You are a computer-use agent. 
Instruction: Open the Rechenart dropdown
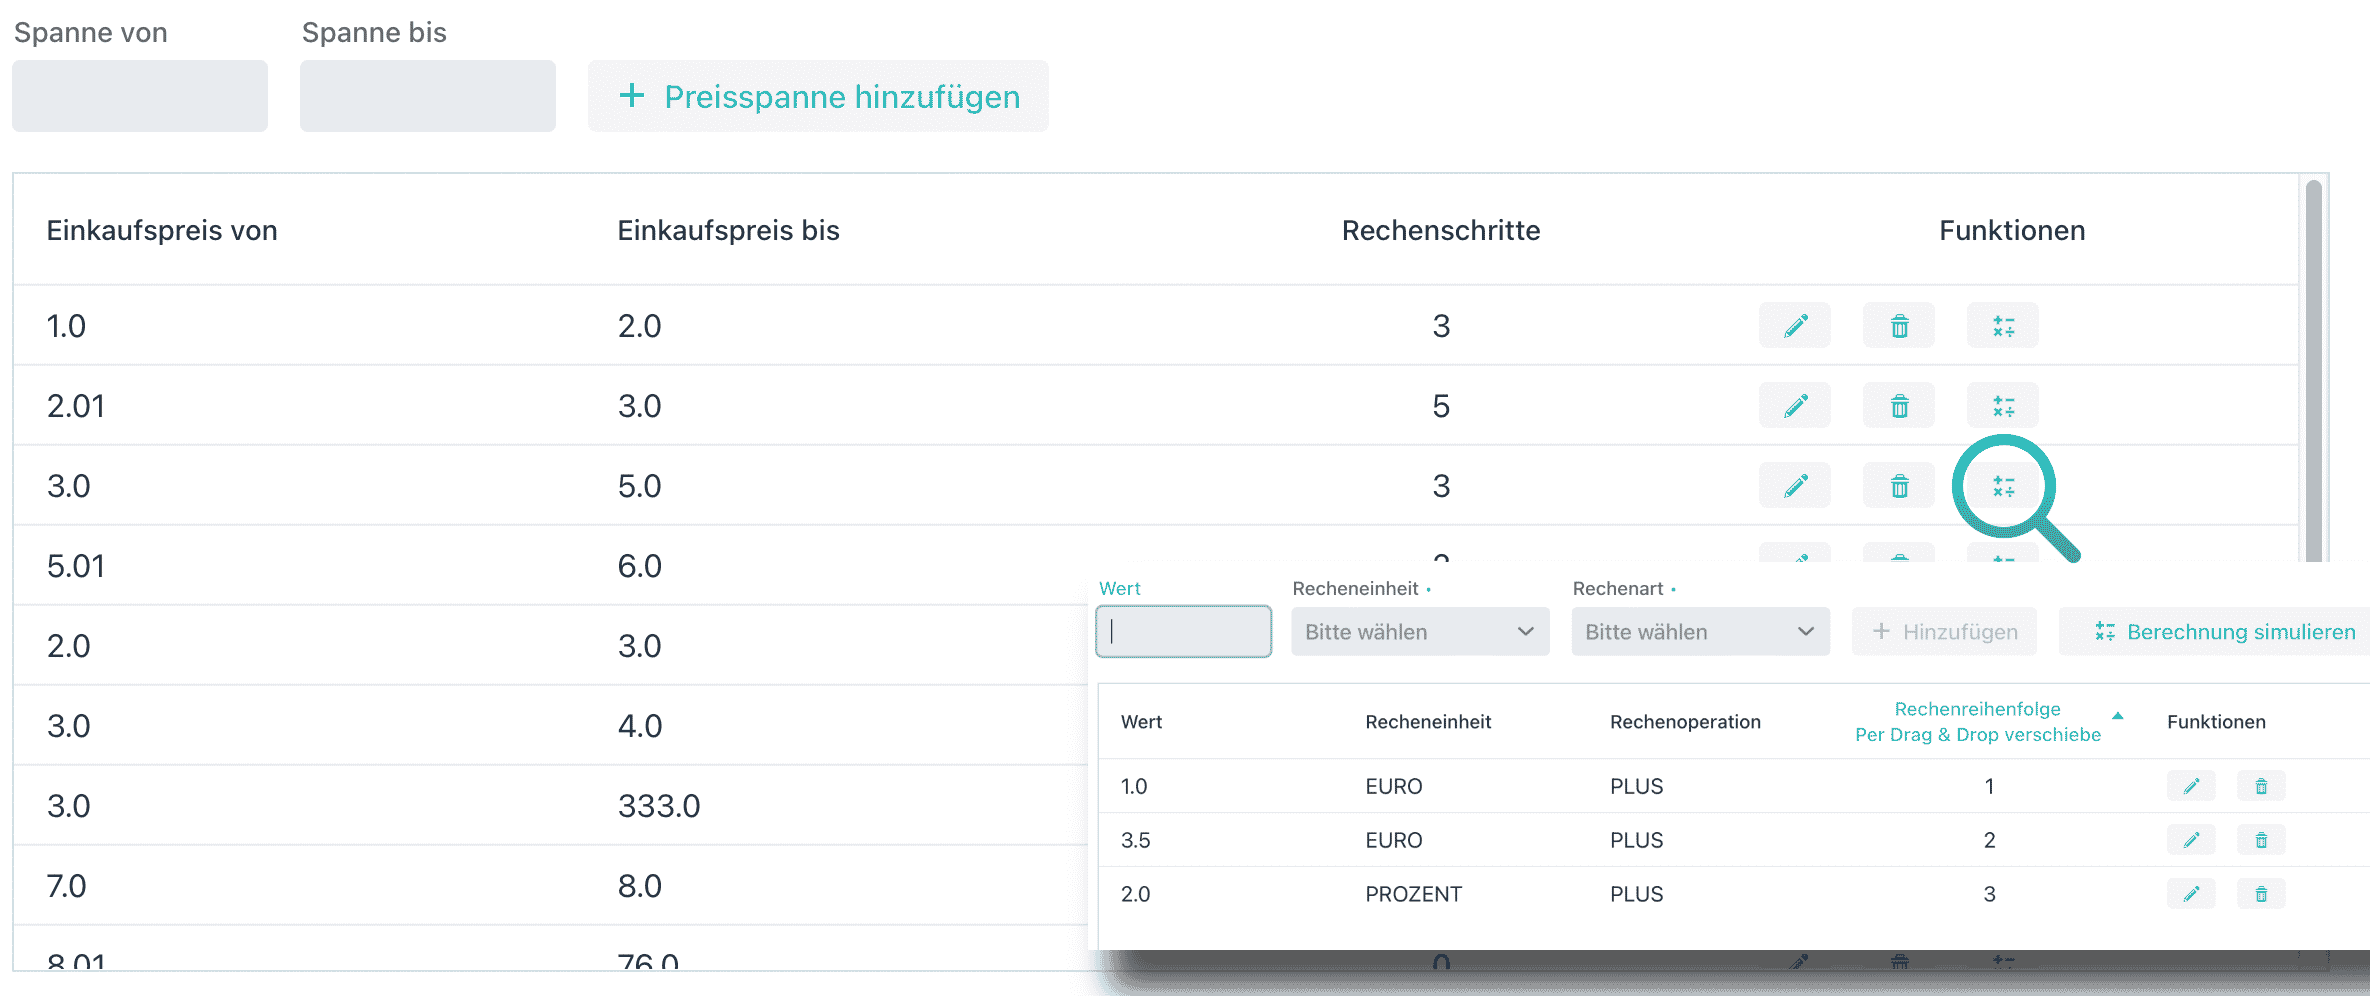1700,632
